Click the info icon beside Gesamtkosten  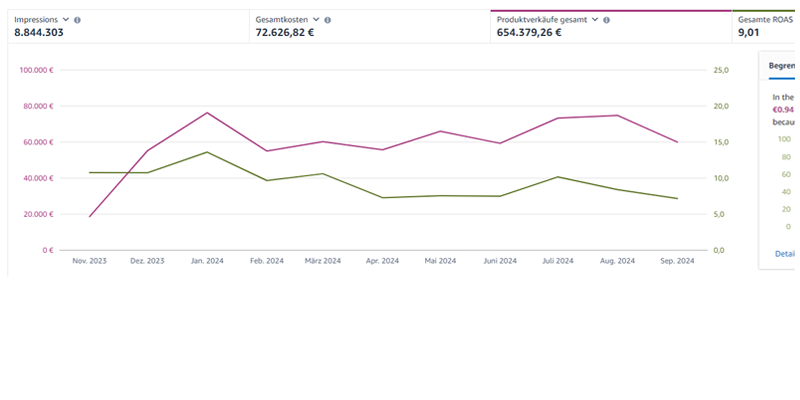click(328, 20)
